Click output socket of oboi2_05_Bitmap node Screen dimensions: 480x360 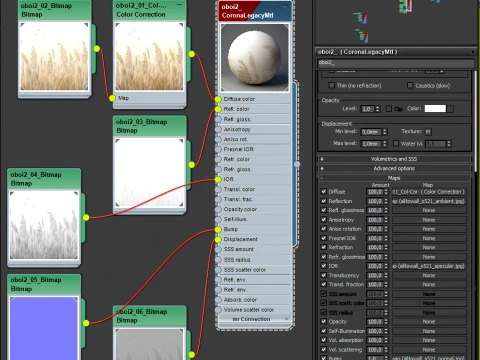coord(86,323)
